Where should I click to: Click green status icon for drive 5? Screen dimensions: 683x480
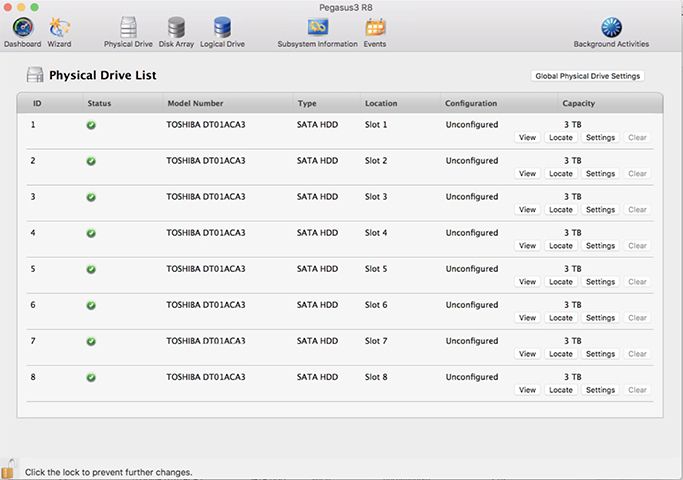(91, 270)
